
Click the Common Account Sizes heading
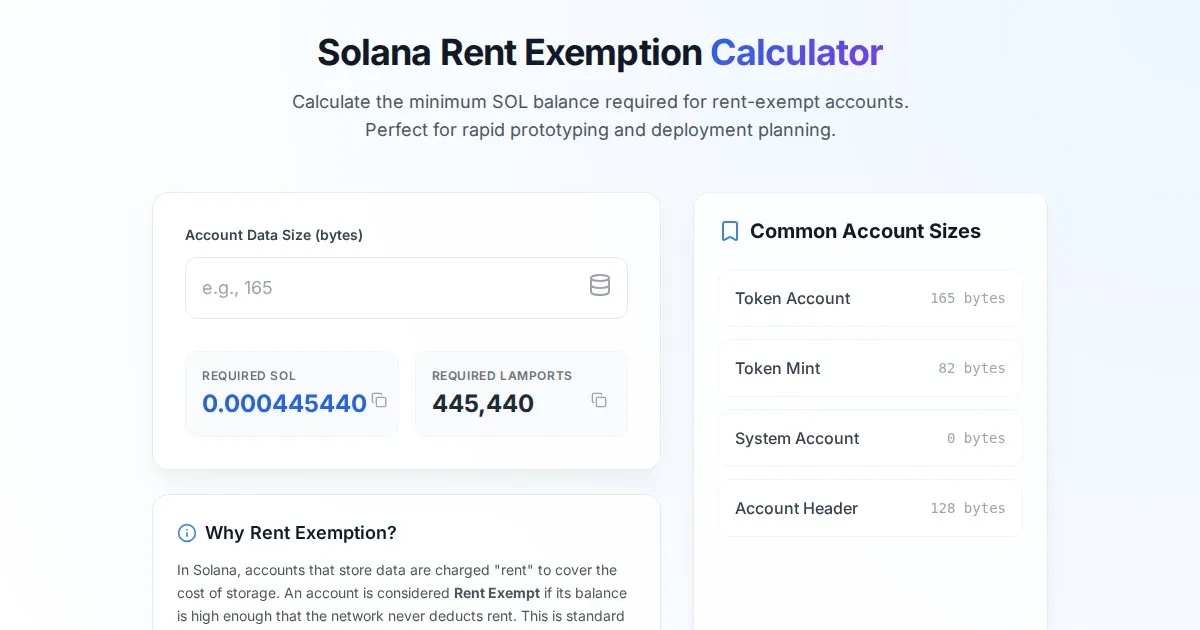(x=865, y=231)
